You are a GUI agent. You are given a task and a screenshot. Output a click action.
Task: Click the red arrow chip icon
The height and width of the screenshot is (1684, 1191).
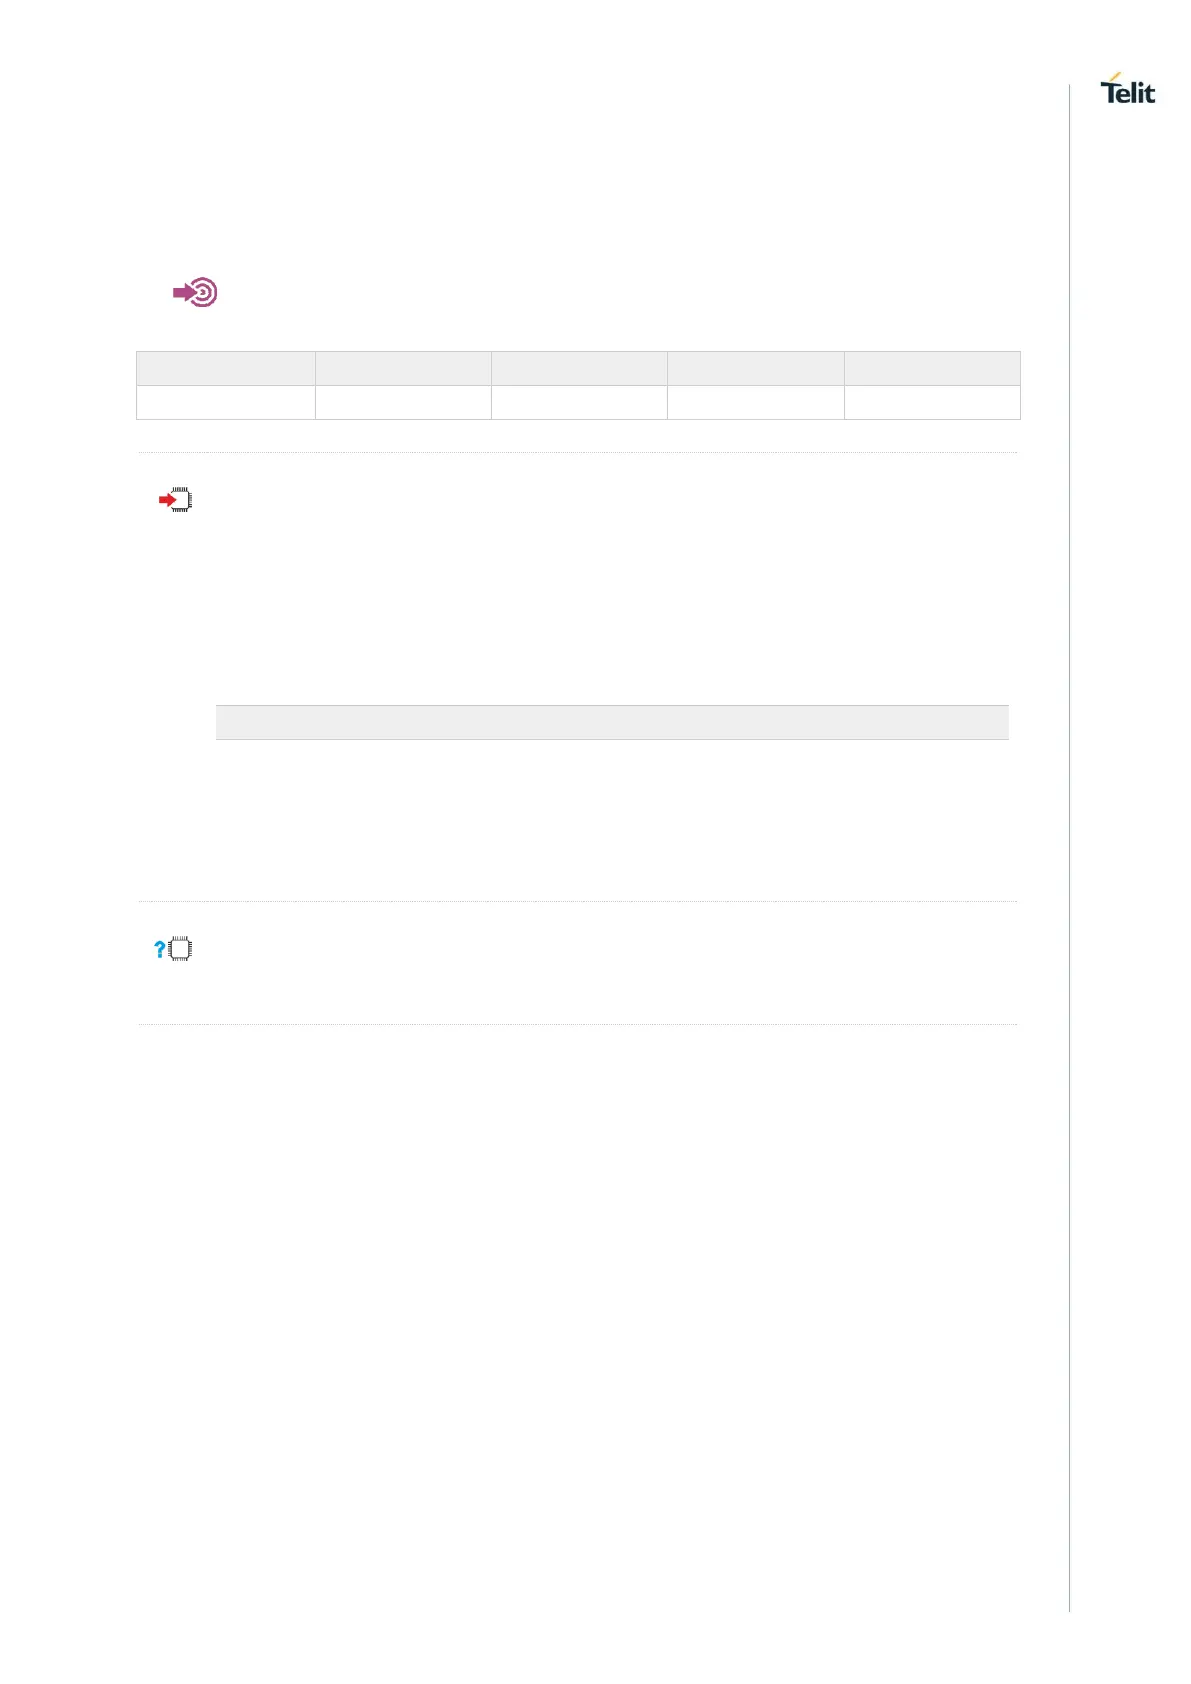click(176, 499)
